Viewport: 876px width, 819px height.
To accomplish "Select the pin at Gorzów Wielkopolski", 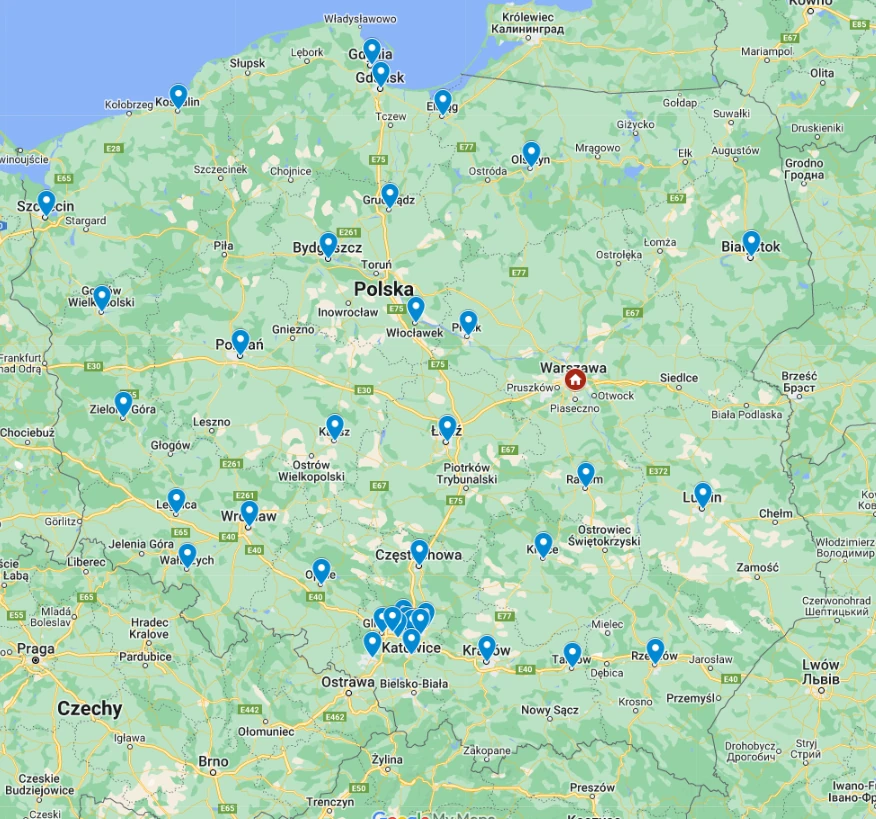I will [x=101, y=297].
